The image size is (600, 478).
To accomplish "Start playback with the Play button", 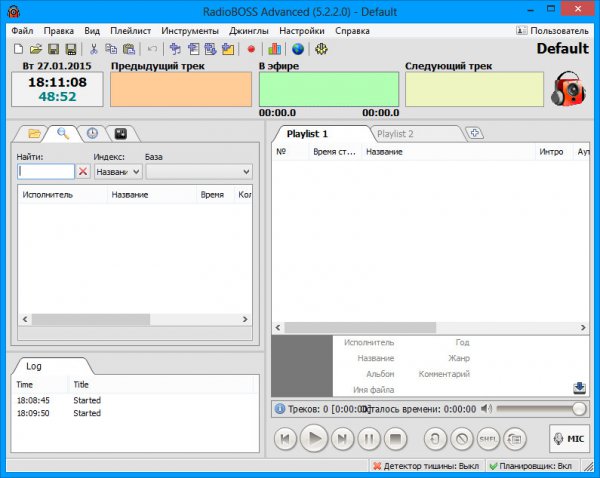I will (x=314, y=439).
